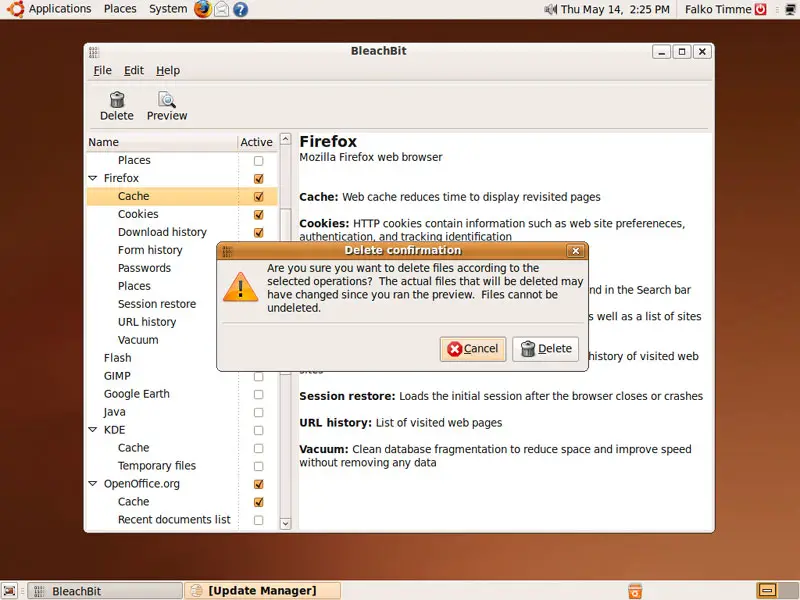This screenshot has height=600, width=800.
Task: Collapse the KDE tree group
Action: (93, 430)
